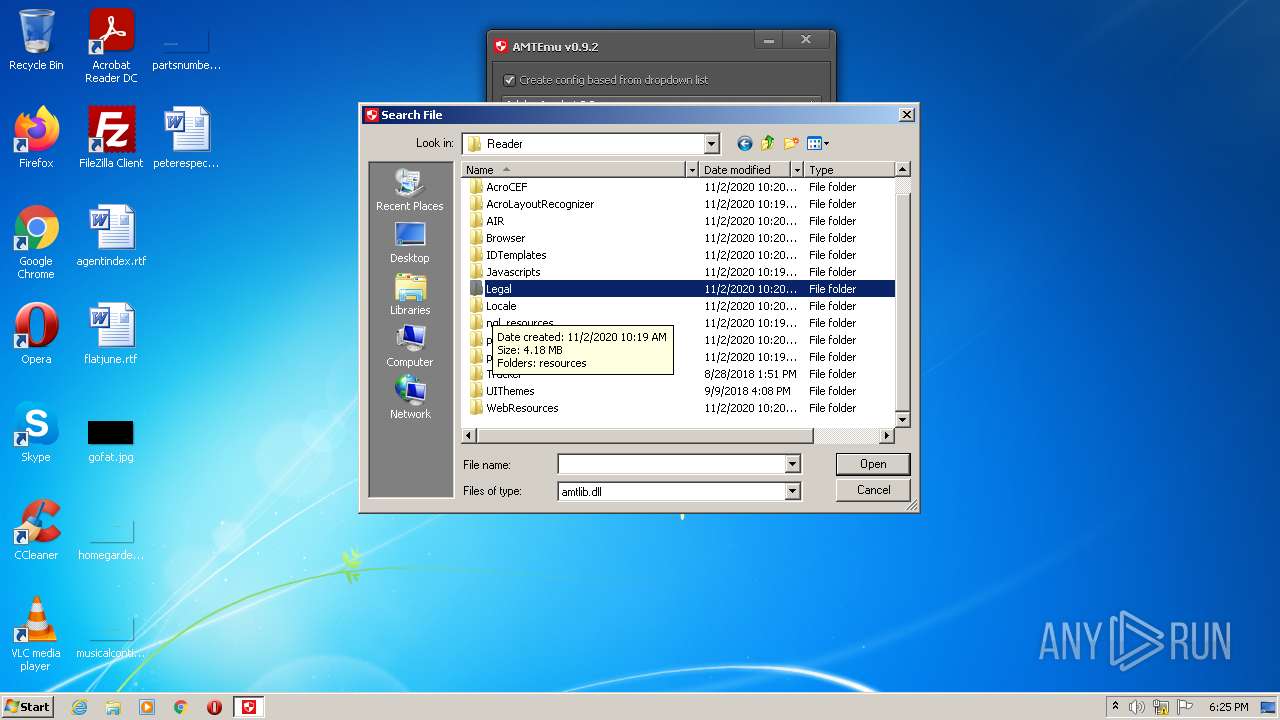
Task: Expand the File name dropdown arrow
Action: pyautogui.click(x=792, y=464)
